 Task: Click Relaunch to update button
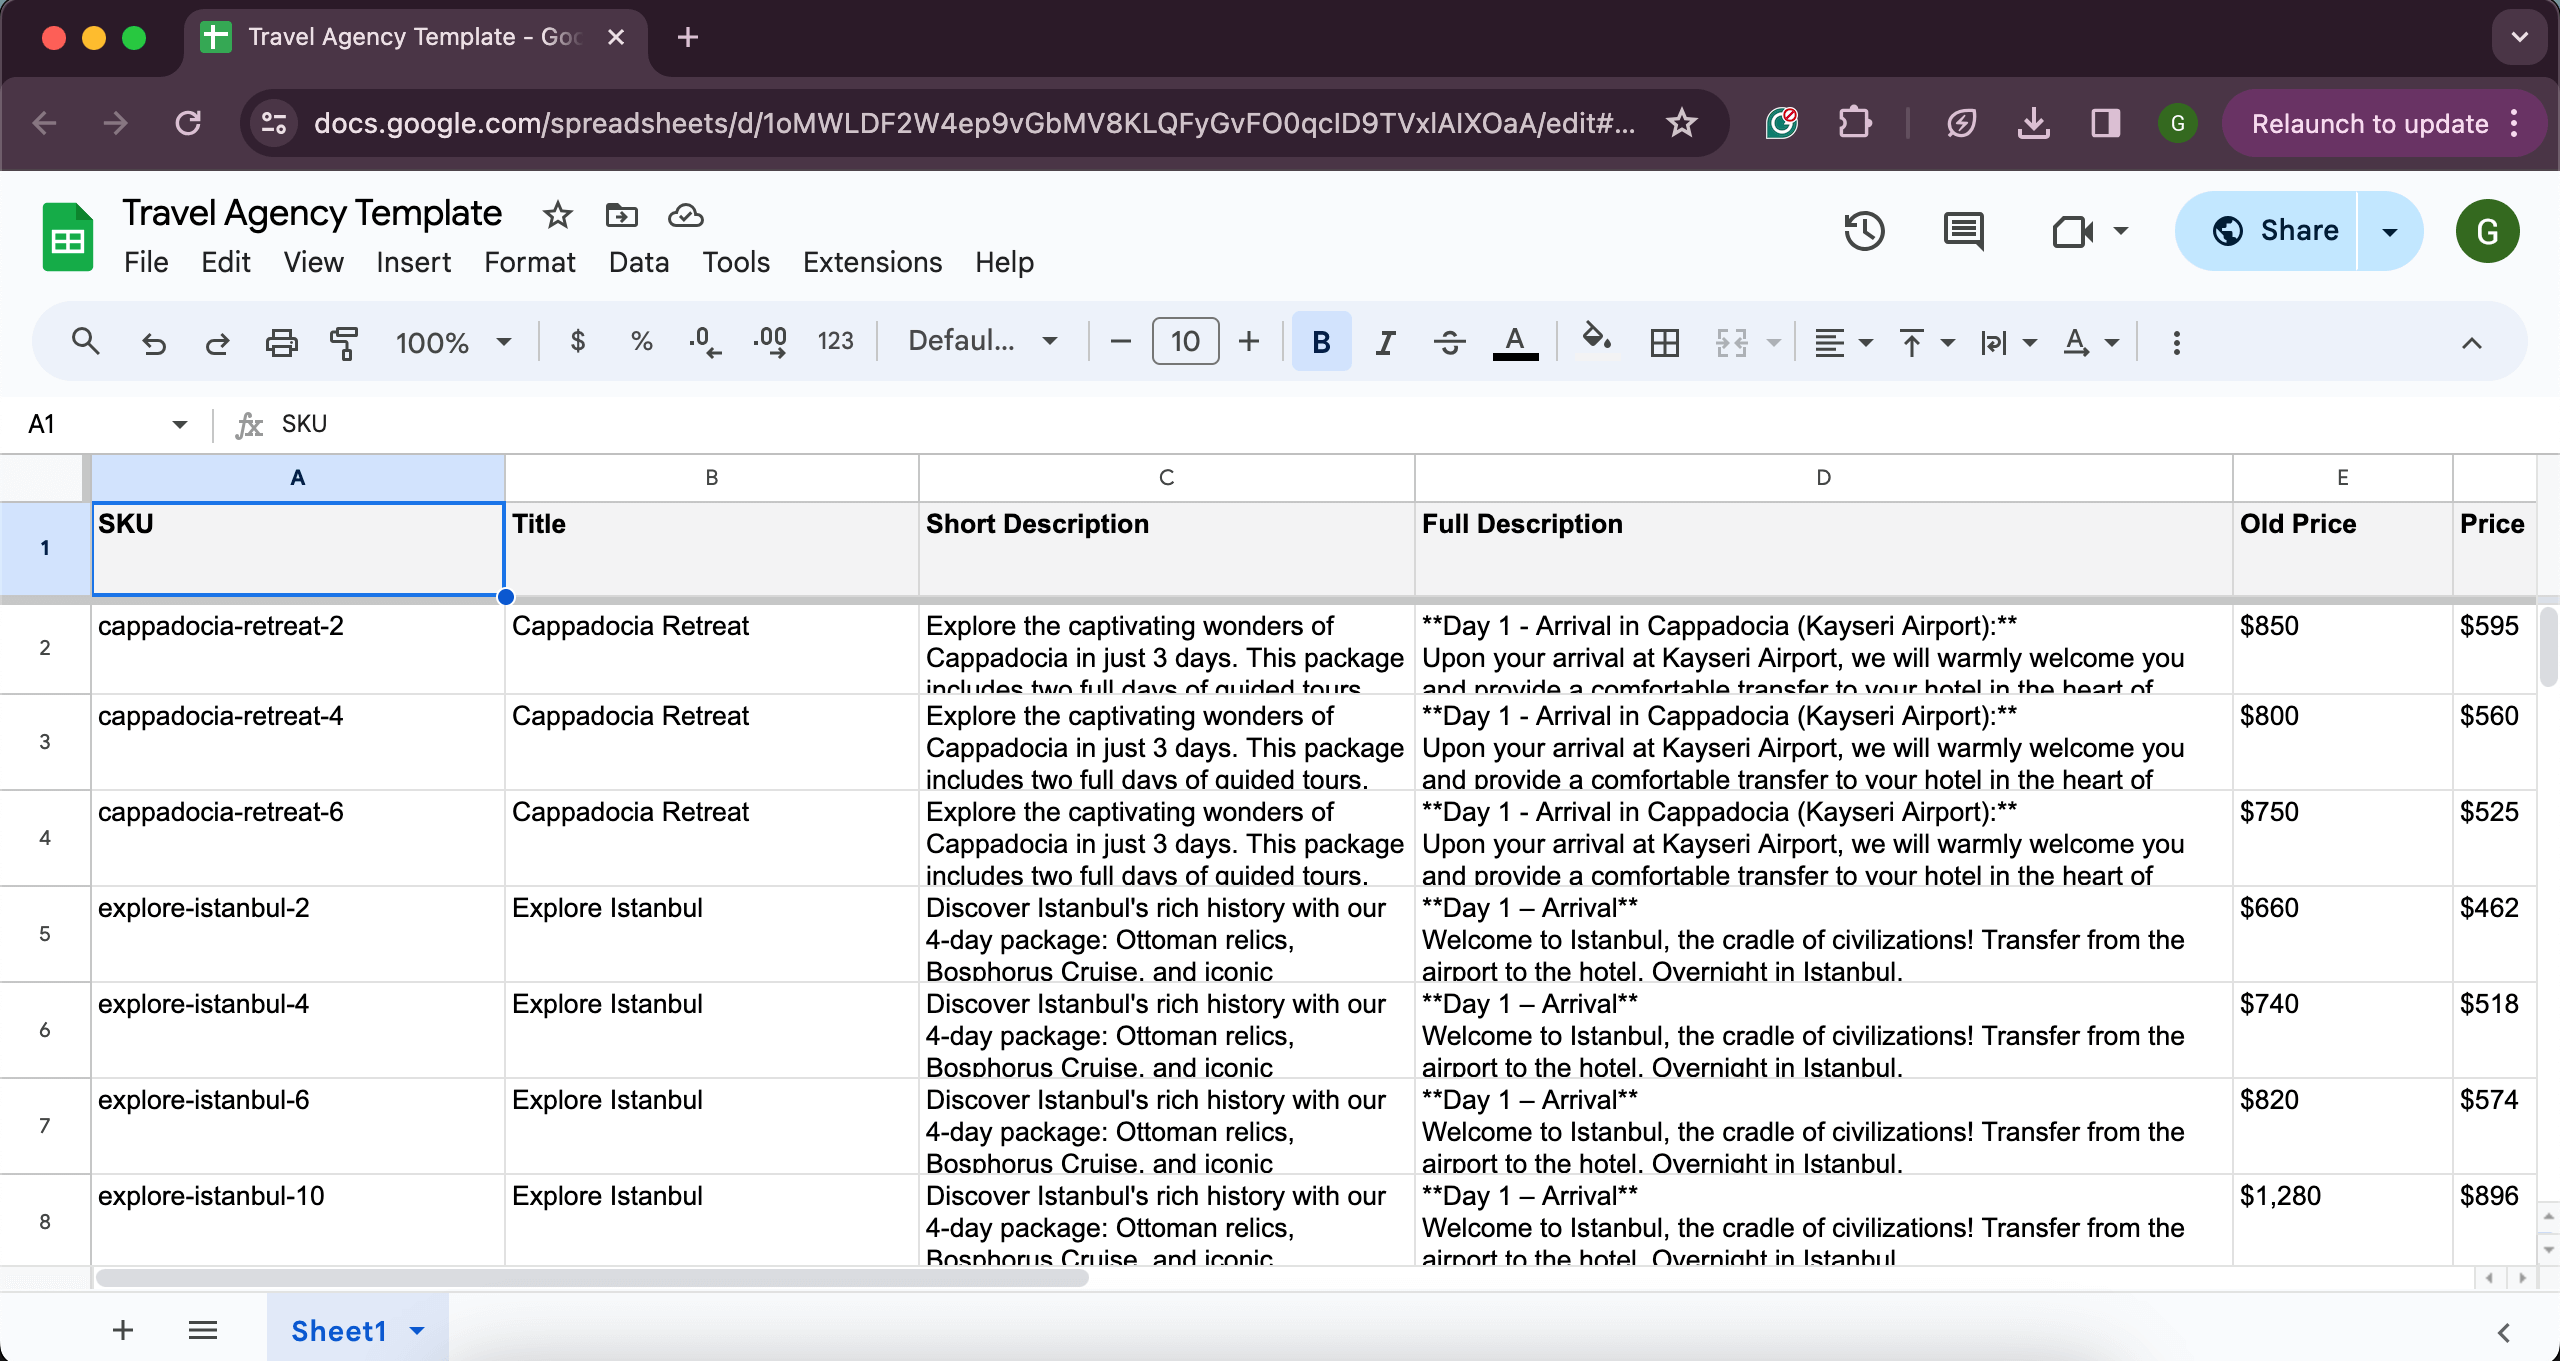(x=2368, y=123)
